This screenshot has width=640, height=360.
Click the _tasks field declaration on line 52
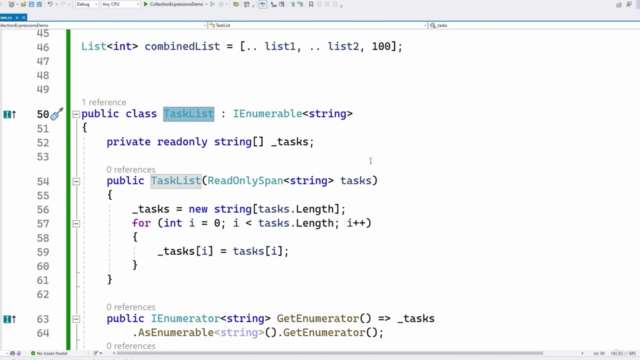coord(289,142)
